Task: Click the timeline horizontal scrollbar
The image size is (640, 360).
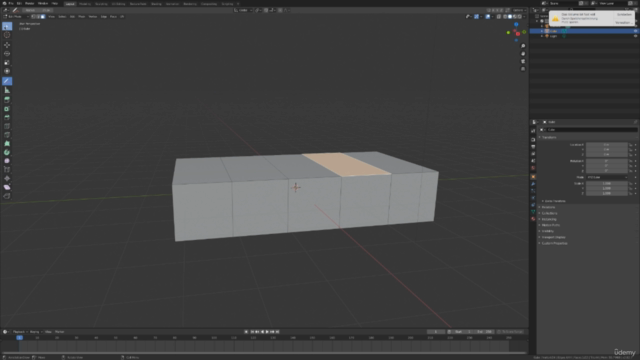Action: 264,353
